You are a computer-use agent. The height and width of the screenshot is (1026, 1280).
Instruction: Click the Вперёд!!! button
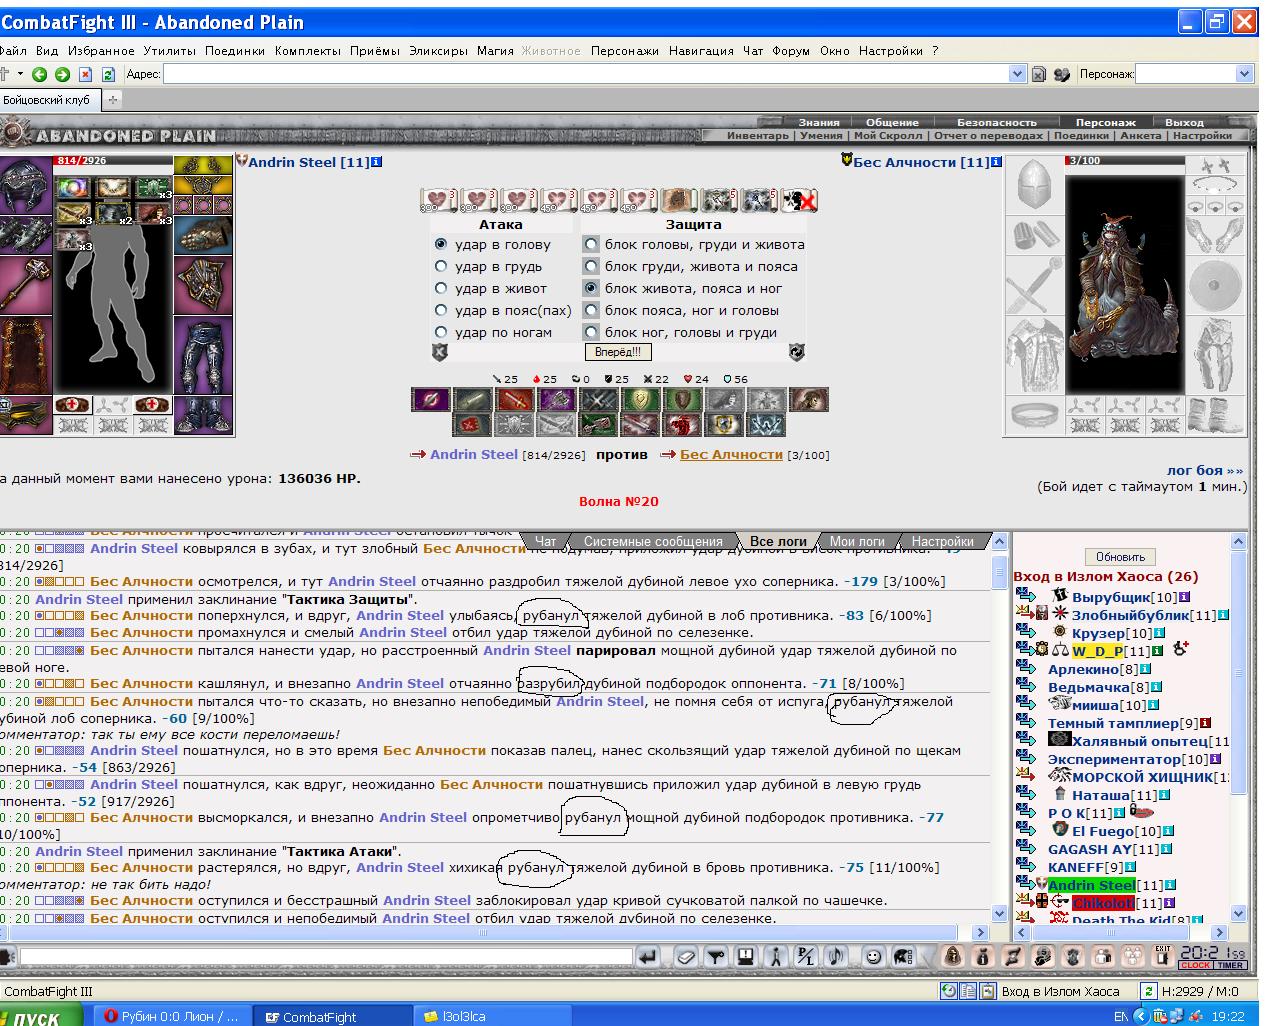pyautogui.click(x=618, y=352)
